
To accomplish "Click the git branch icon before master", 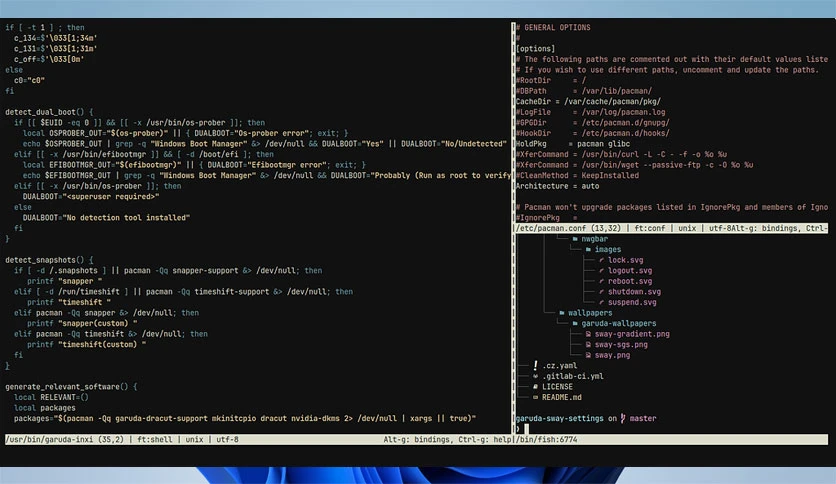I will point(623,418).
